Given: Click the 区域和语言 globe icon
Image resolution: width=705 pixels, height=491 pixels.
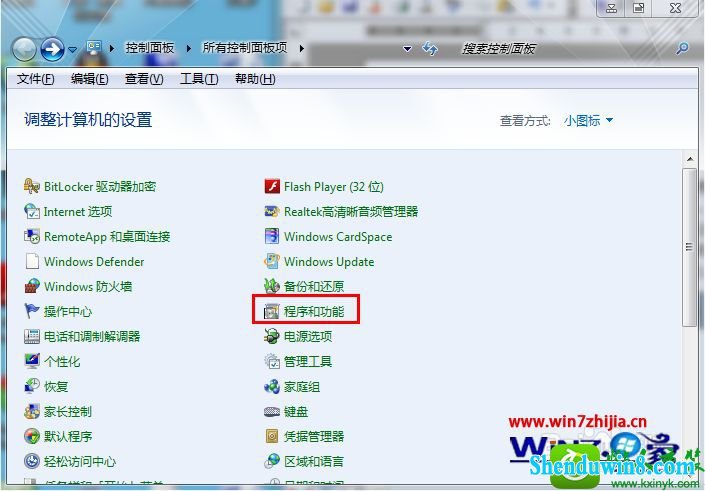Looking at the screenshot, I should point(272,461).
